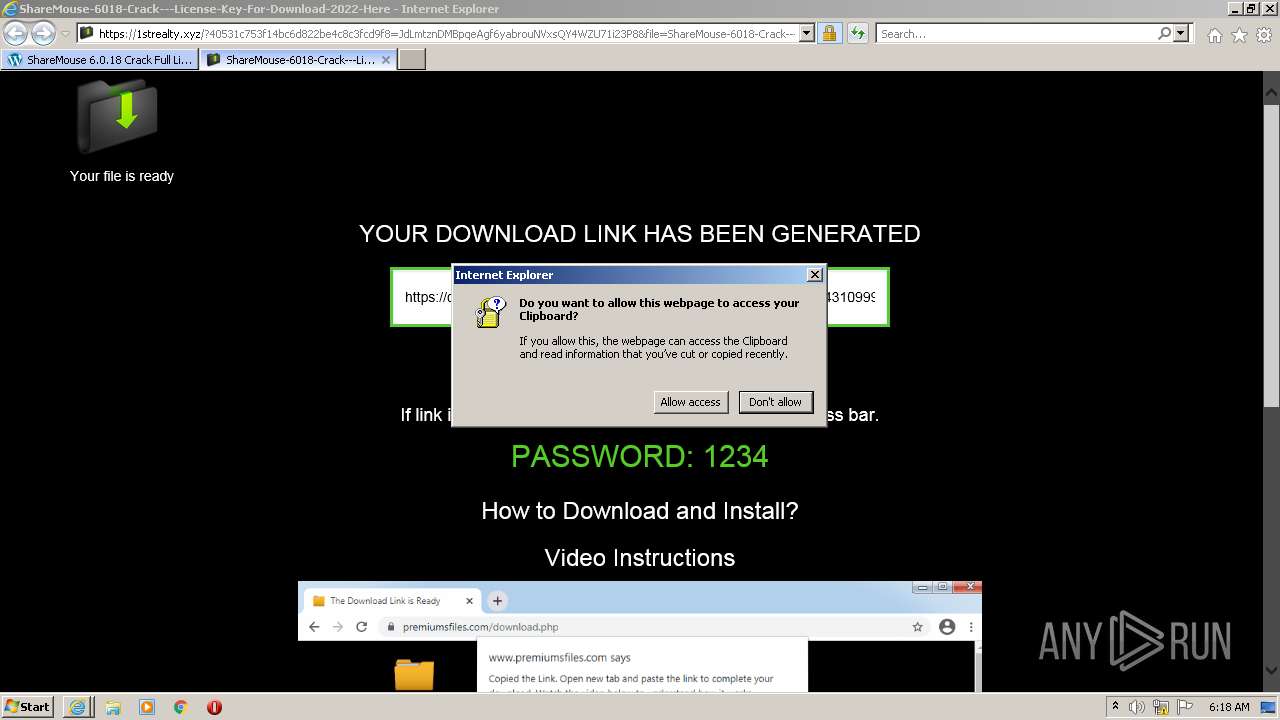
Task: Click the PASSWORD: 1234 text
Action: [640, 457]
